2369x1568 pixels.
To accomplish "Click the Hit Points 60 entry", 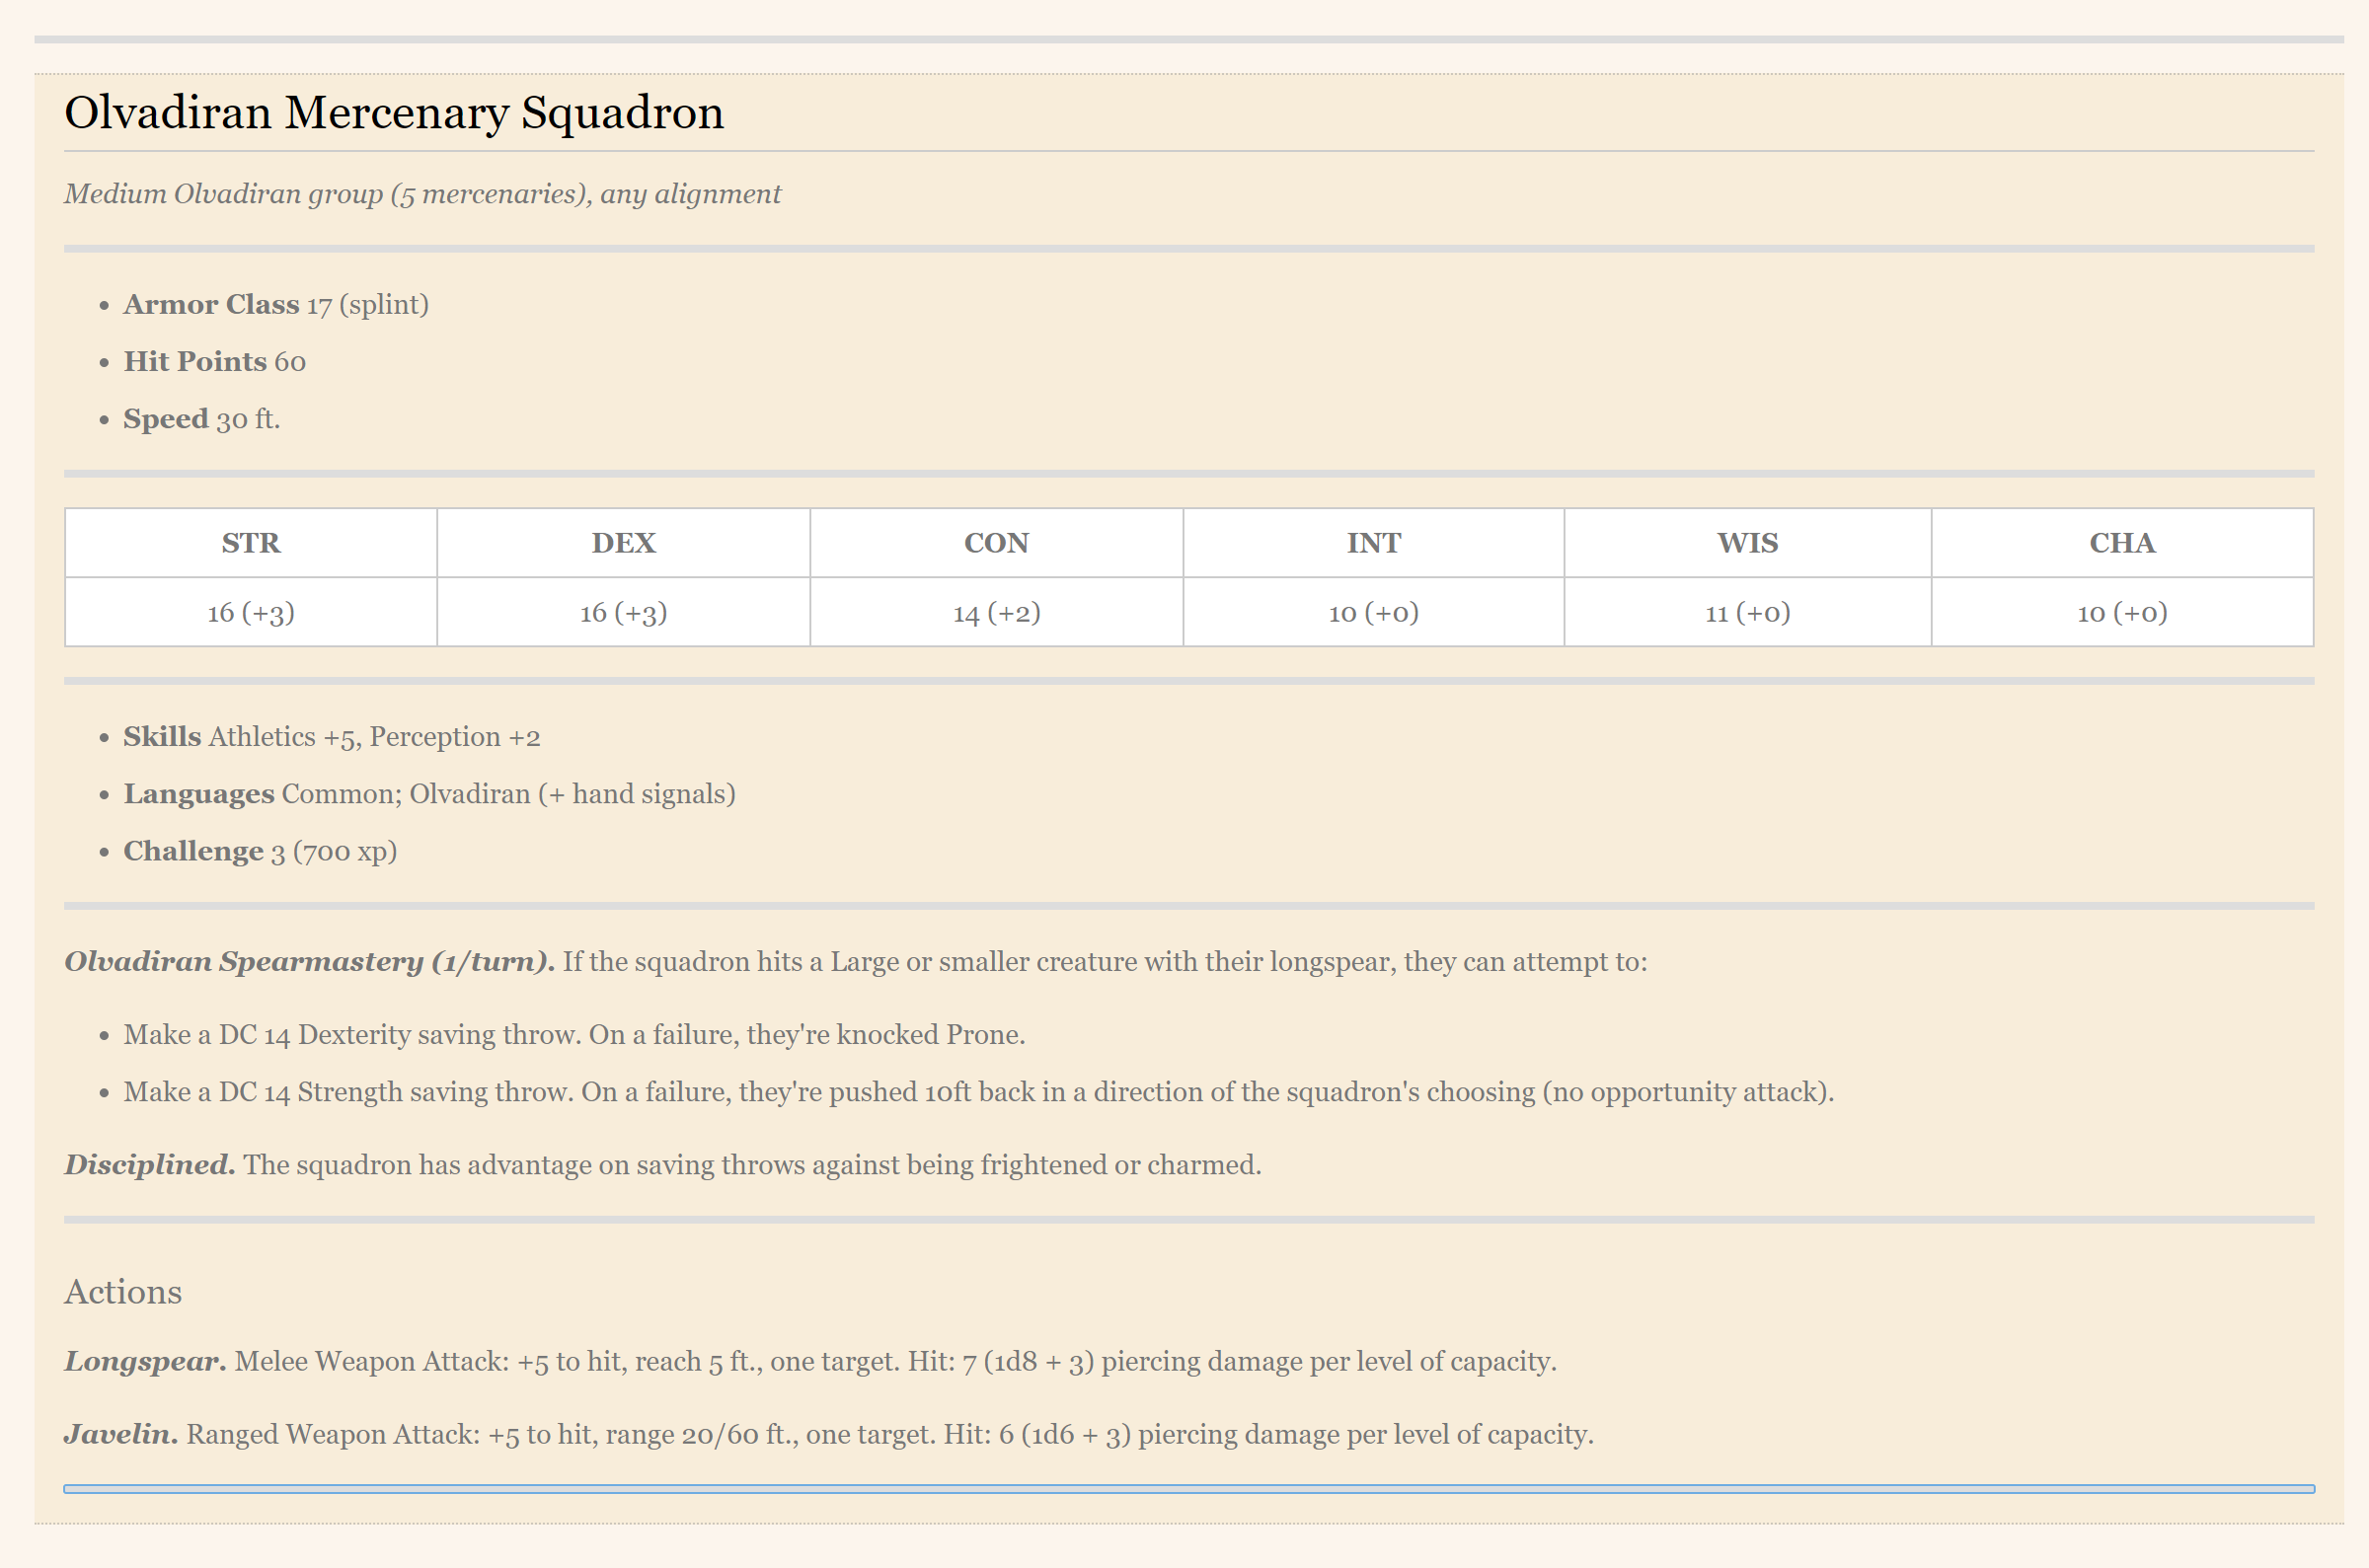I will pyautogui.click(x=214, y=361).
